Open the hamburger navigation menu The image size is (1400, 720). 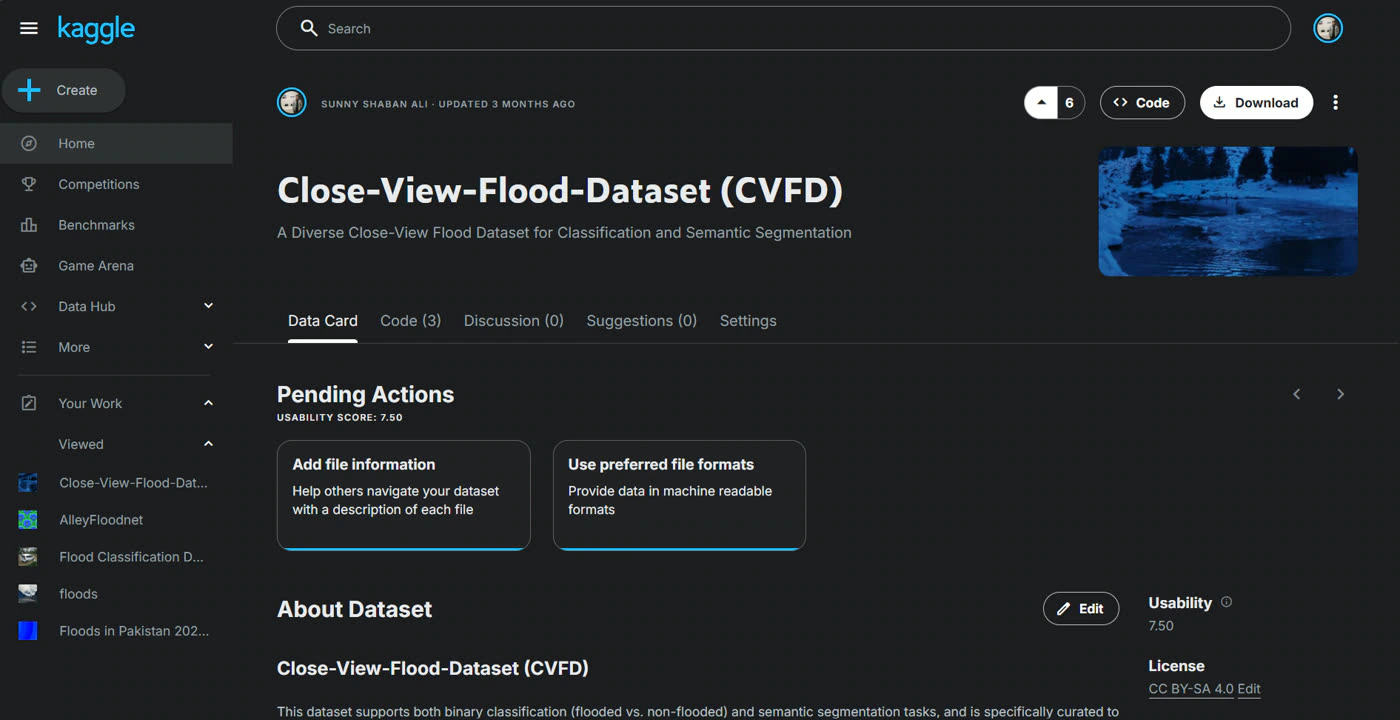(29, 29)
